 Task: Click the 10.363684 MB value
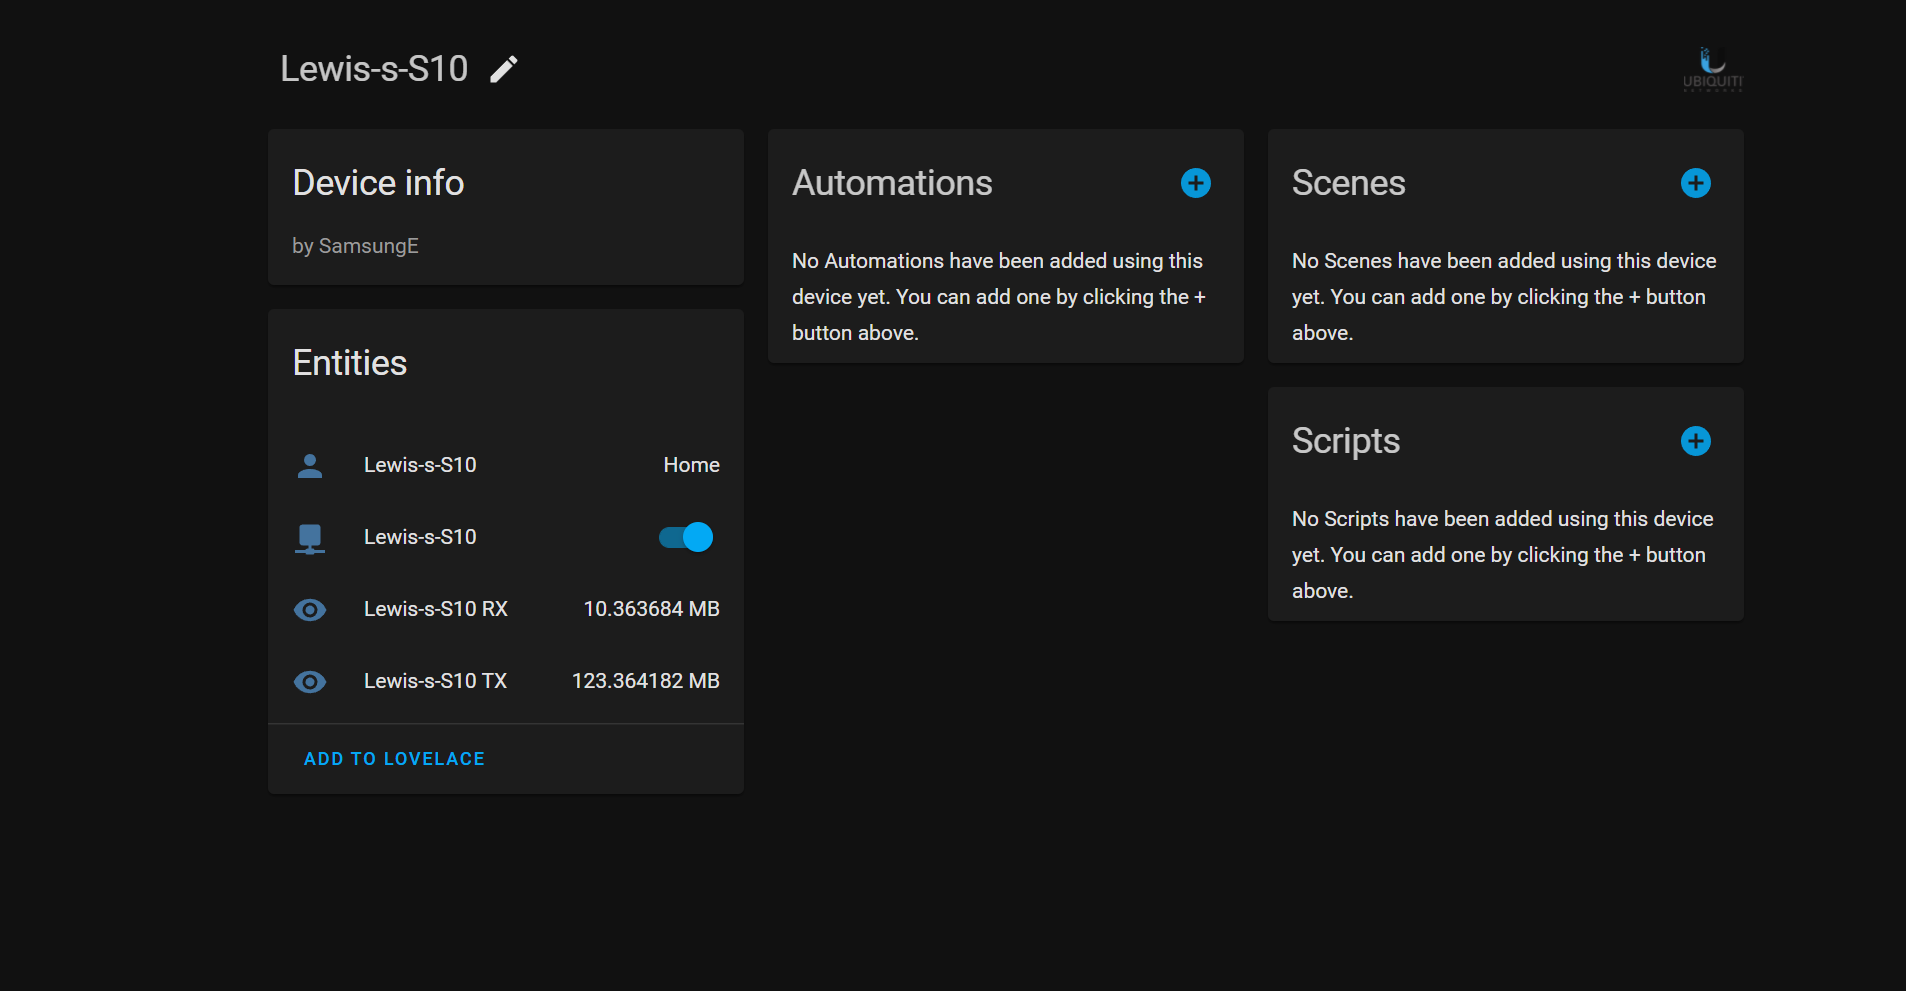coord(652,609)
